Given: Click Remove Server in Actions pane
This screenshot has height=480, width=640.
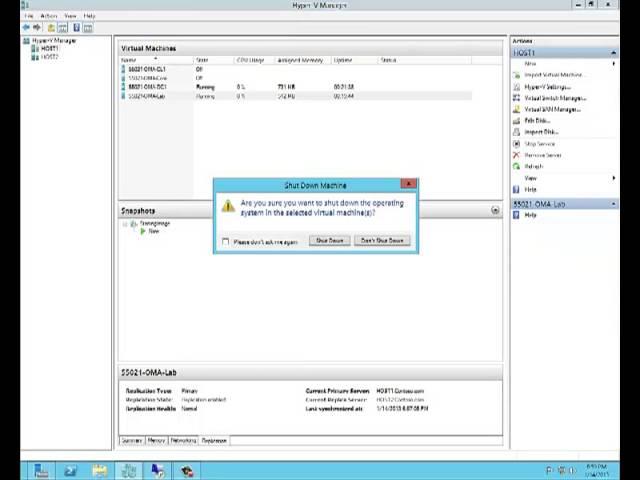Looking at the screenshot, I should (x=542, y=155).
